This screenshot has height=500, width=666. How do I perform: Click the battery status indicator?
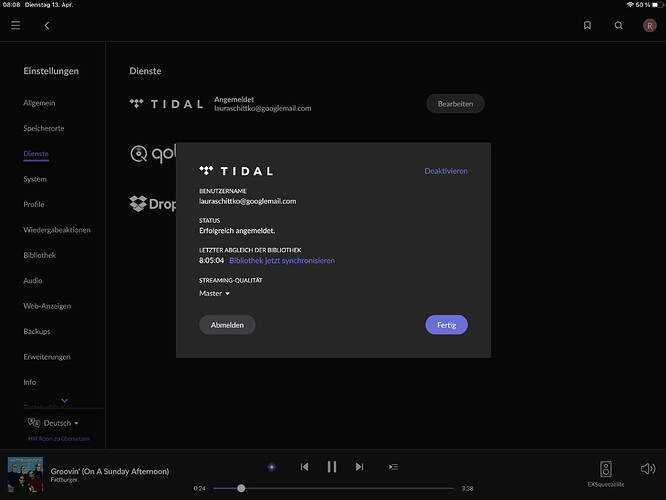point(658,5)
